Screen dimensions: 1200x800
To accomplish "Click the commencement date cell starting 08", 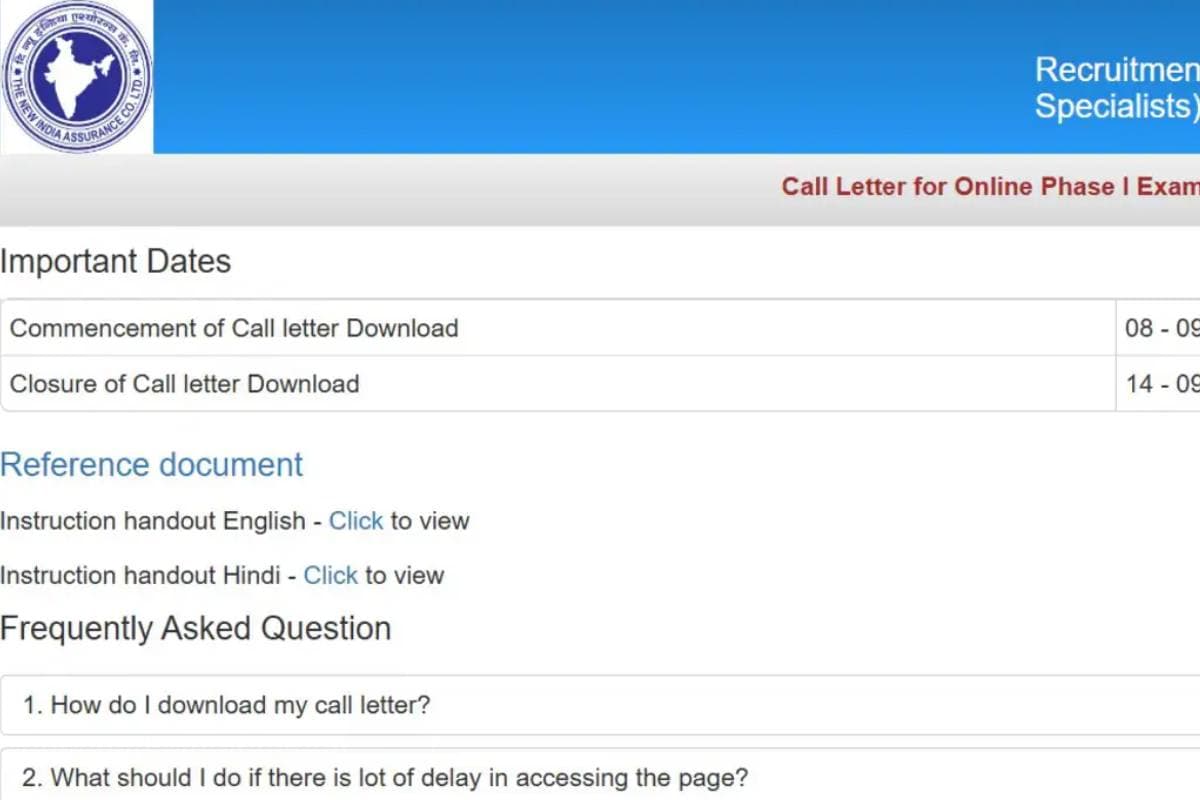I will (x=1160, y=328).
